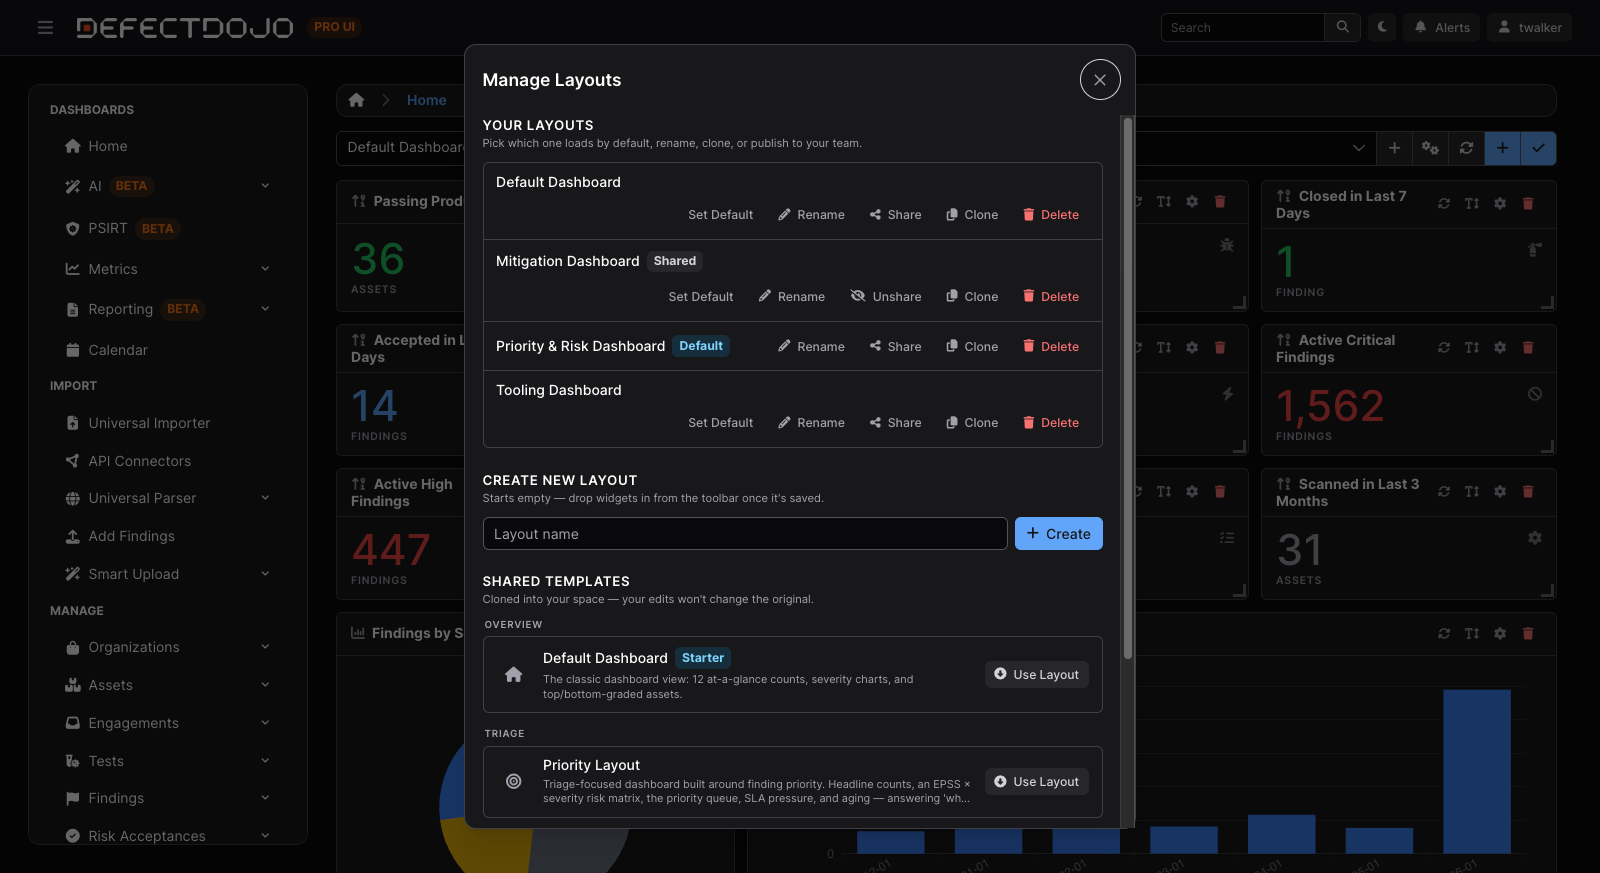Expand the Smart Upload section

click(x=265, y=574)
